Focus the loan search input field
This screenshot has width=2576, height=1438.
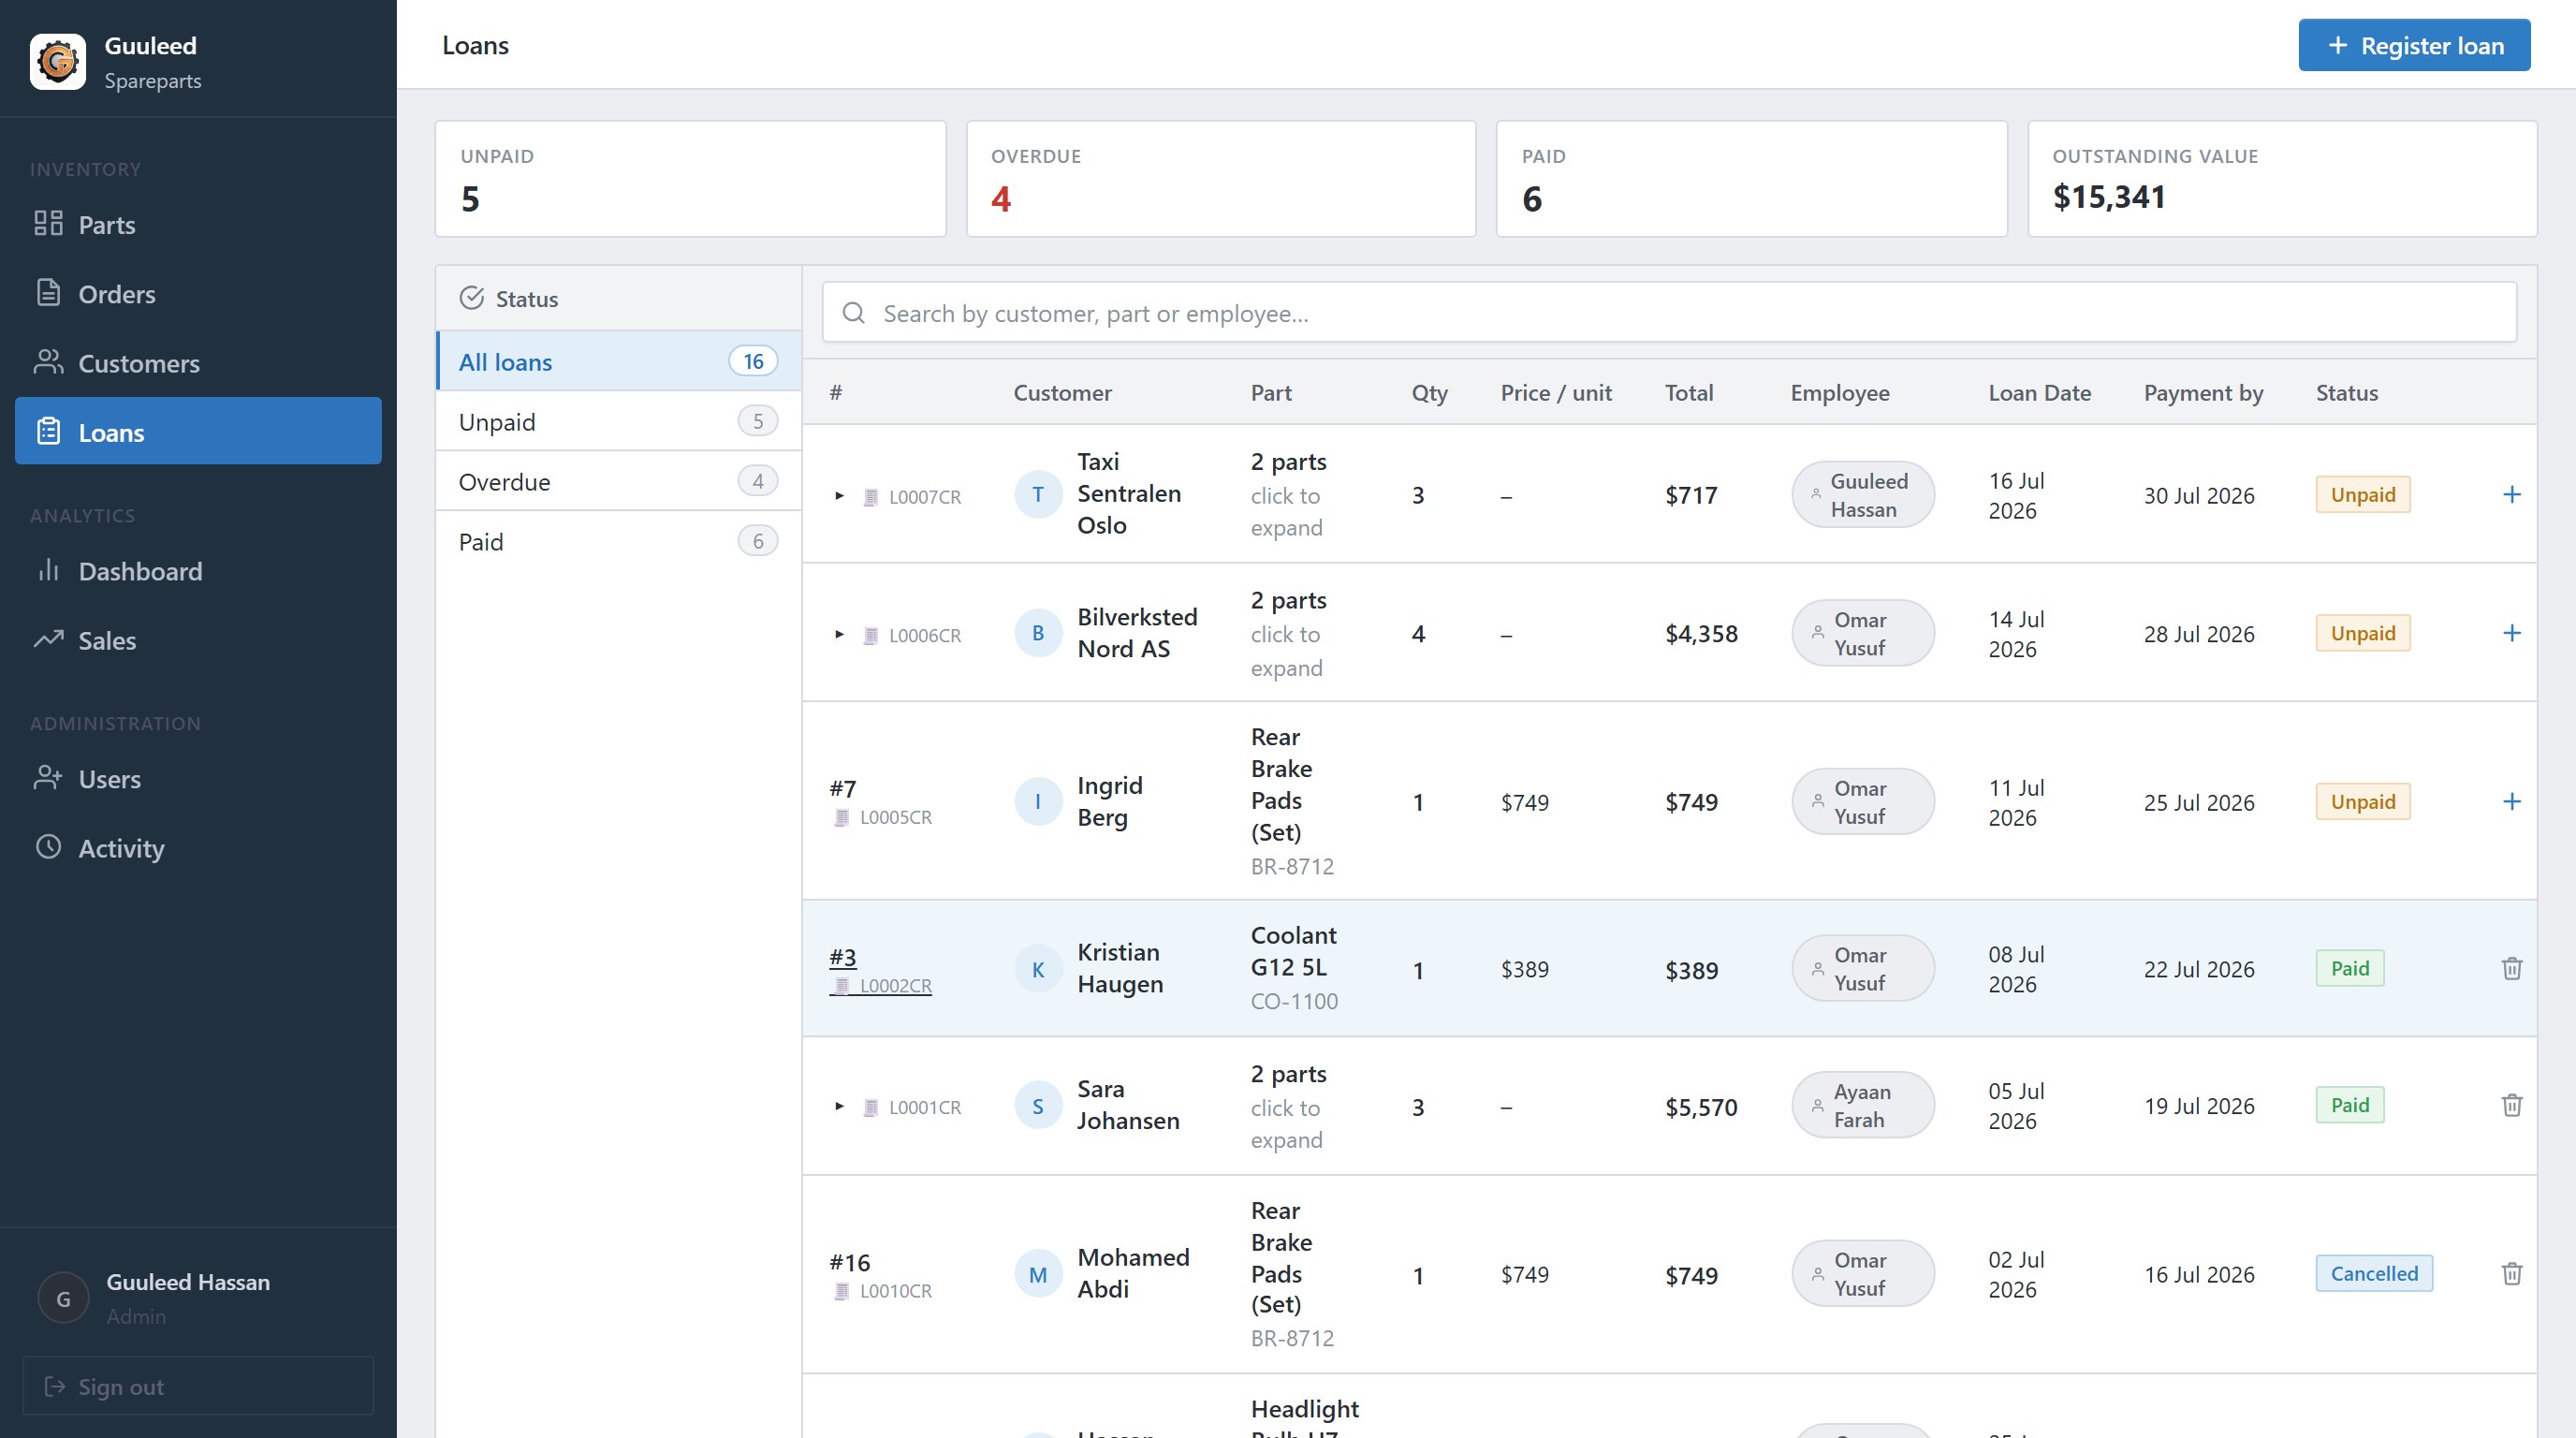[x=1669, y=313]
